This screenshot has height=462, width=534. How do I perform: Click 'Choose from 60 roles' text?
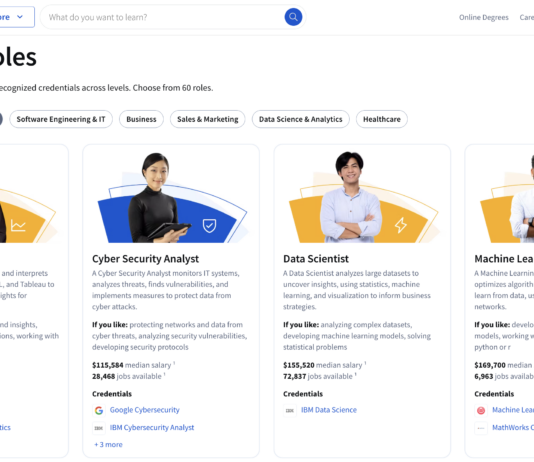click(x=173, y=88)
